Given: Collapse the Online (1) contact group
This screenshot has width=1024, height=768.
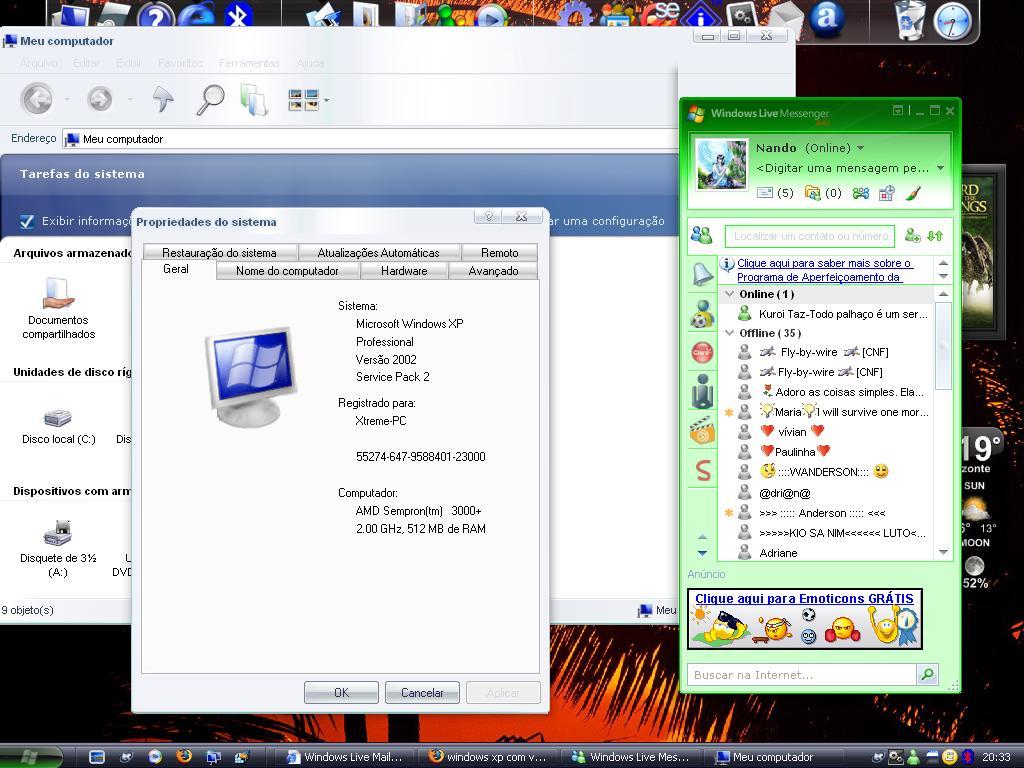Looking at the screenshot, I should point(729,294).
